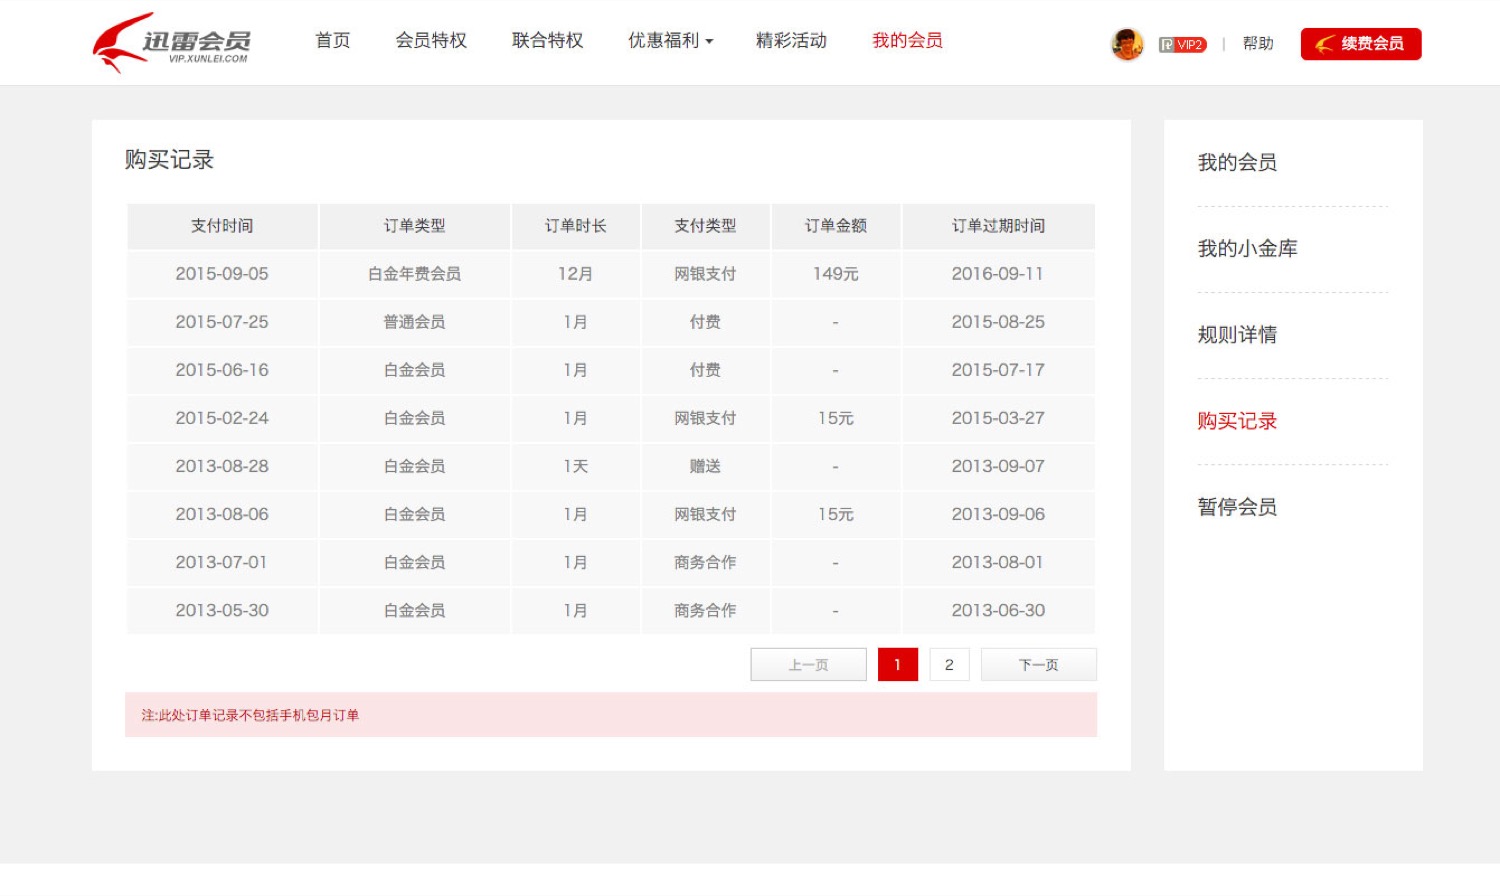Open 精彩活动 page
The height and width of the screenshot is (896, 1500).
pos(791,41)
